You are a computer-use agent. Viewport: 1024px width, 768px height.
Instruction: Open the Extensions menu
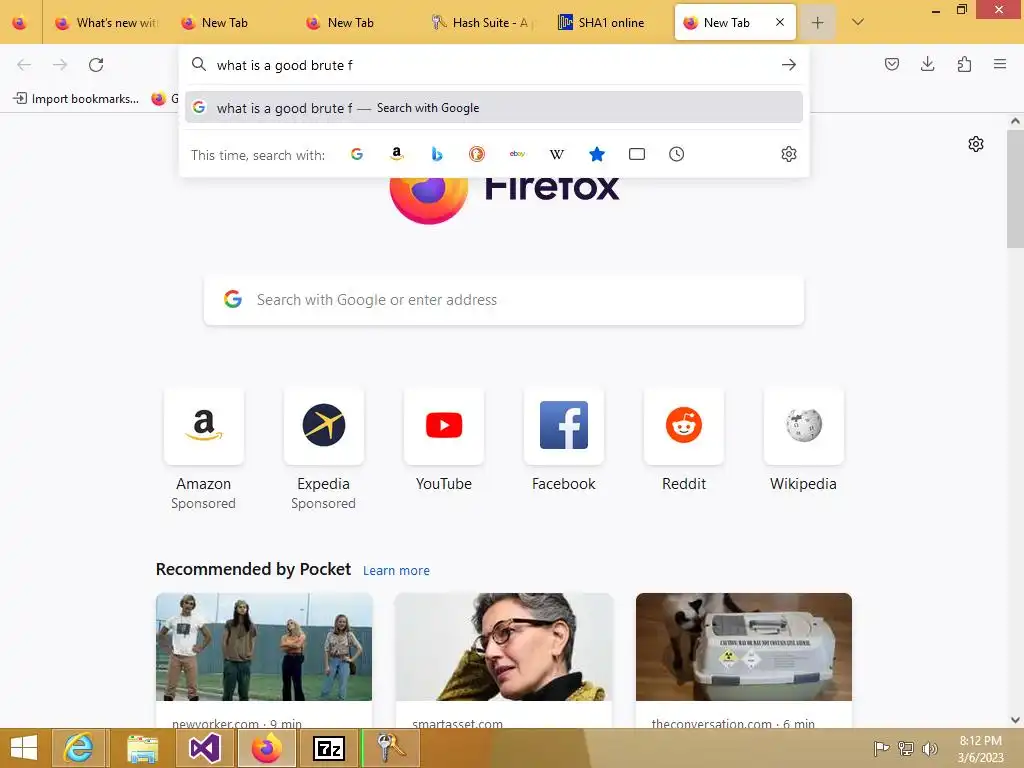[964, 64]
